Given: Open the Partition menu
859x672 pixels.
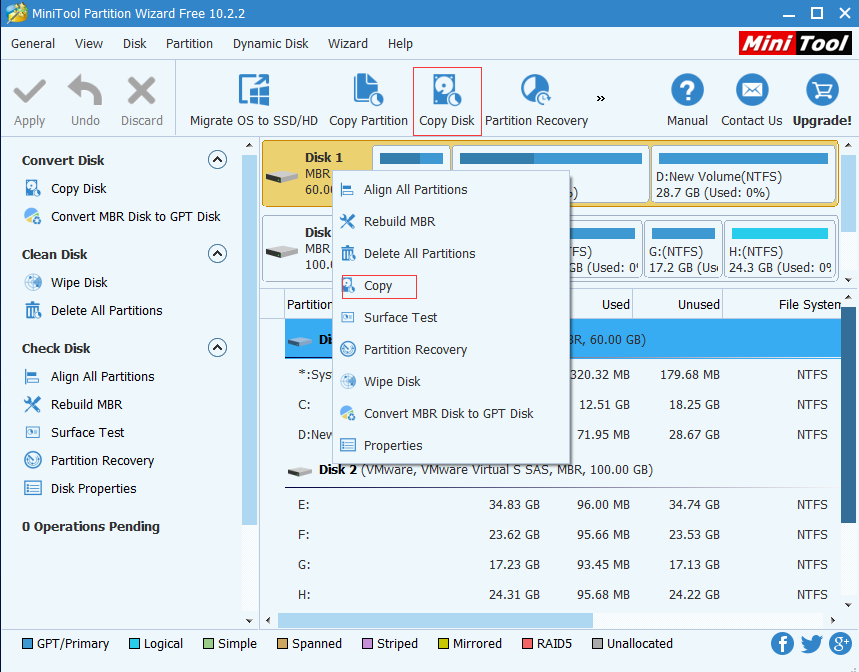Looking at the screenshot, I should tap(189, 44).
